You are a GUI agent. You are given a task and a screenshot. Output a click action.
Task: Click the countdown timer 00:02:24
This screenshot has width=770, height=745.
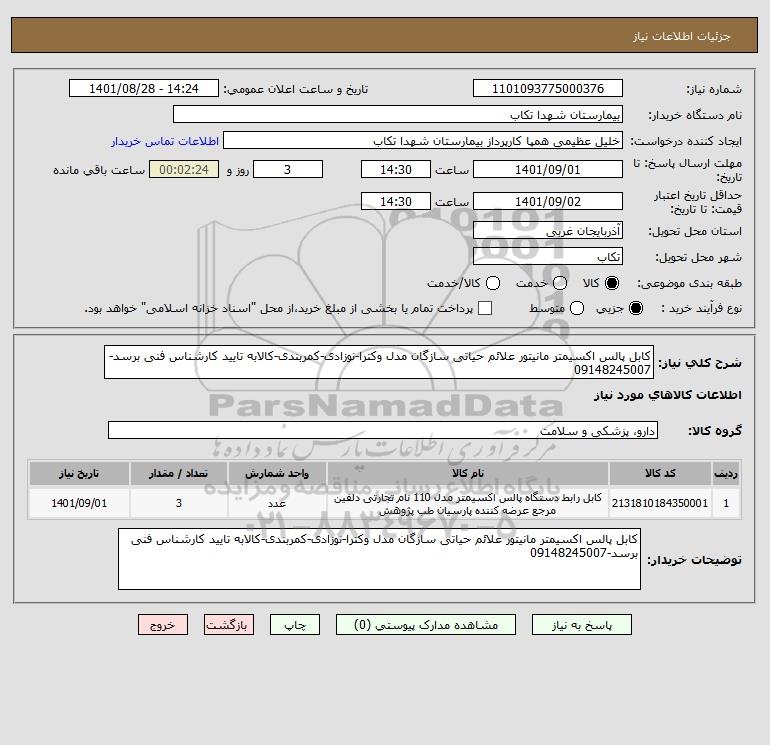(x=184, y=169)
